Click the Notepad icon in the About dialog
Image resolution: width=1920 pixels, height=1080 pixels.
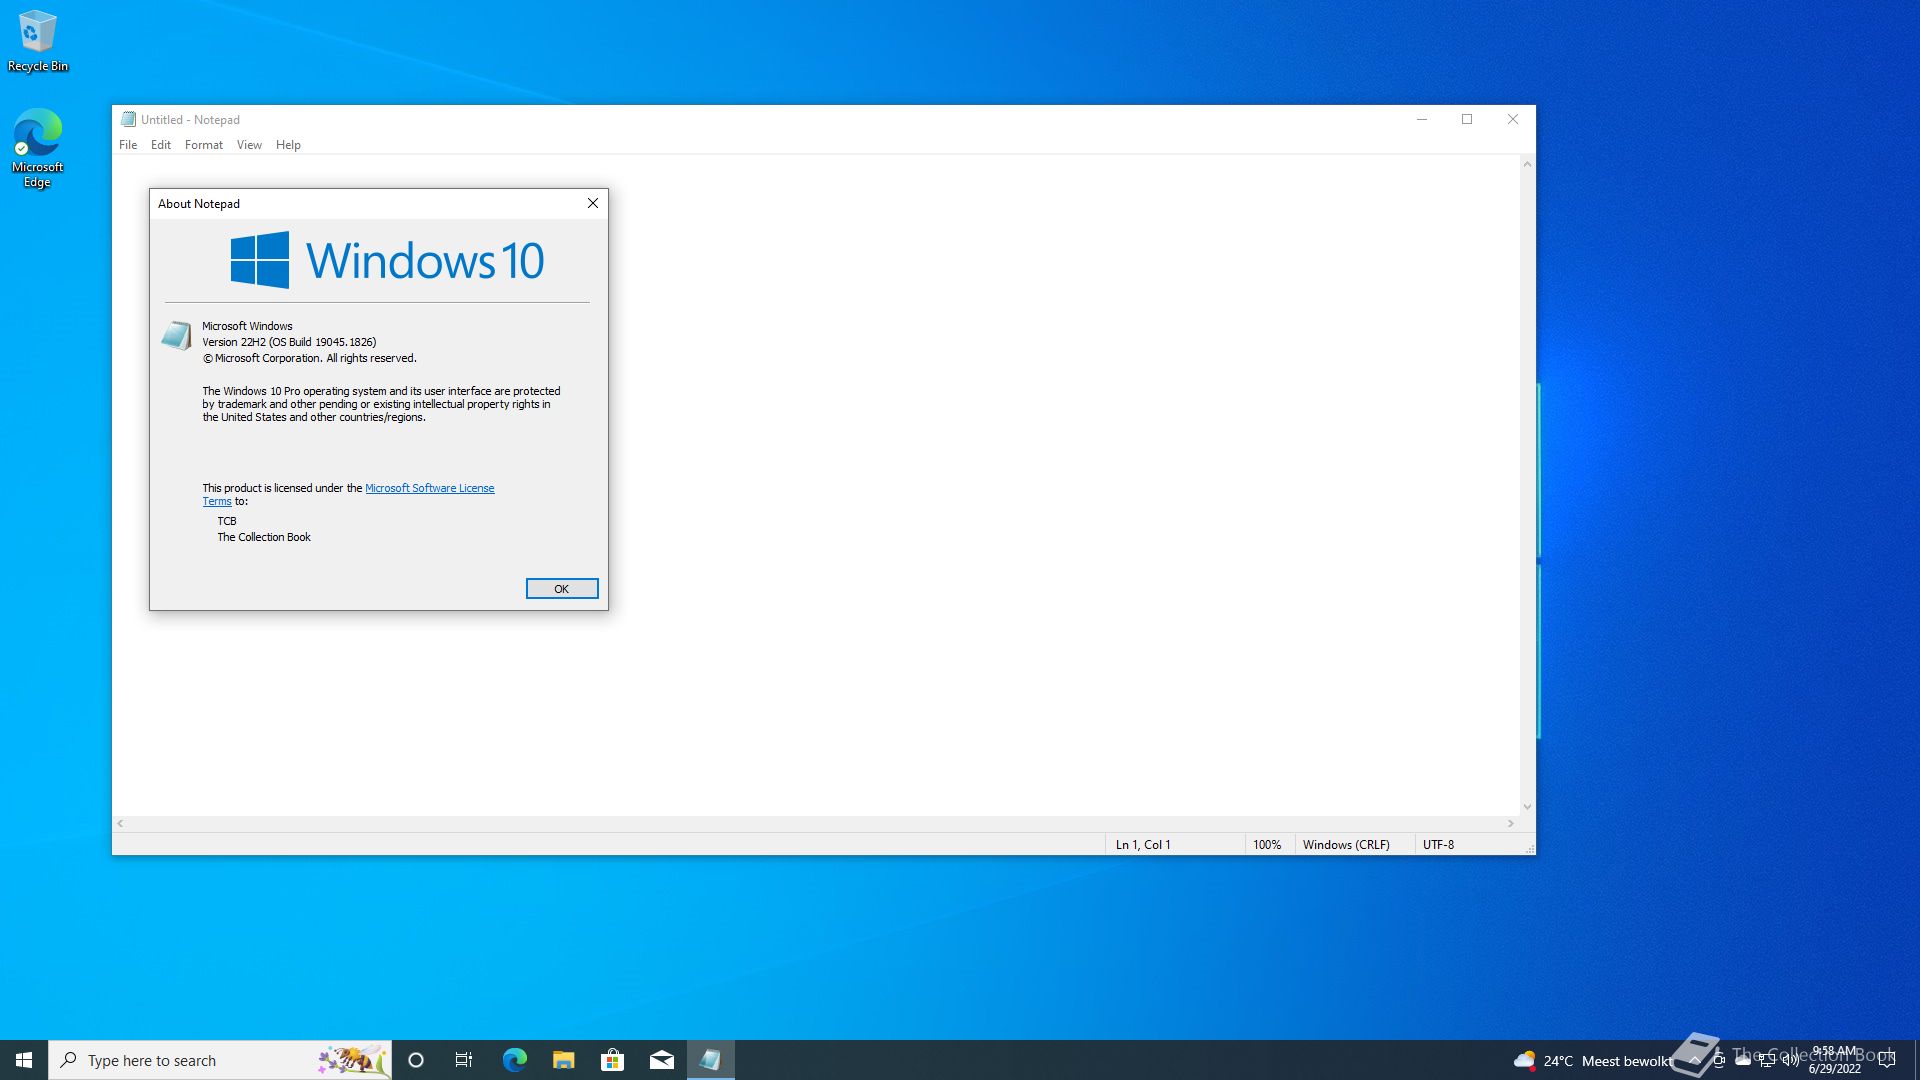click(x=176, y=335)
